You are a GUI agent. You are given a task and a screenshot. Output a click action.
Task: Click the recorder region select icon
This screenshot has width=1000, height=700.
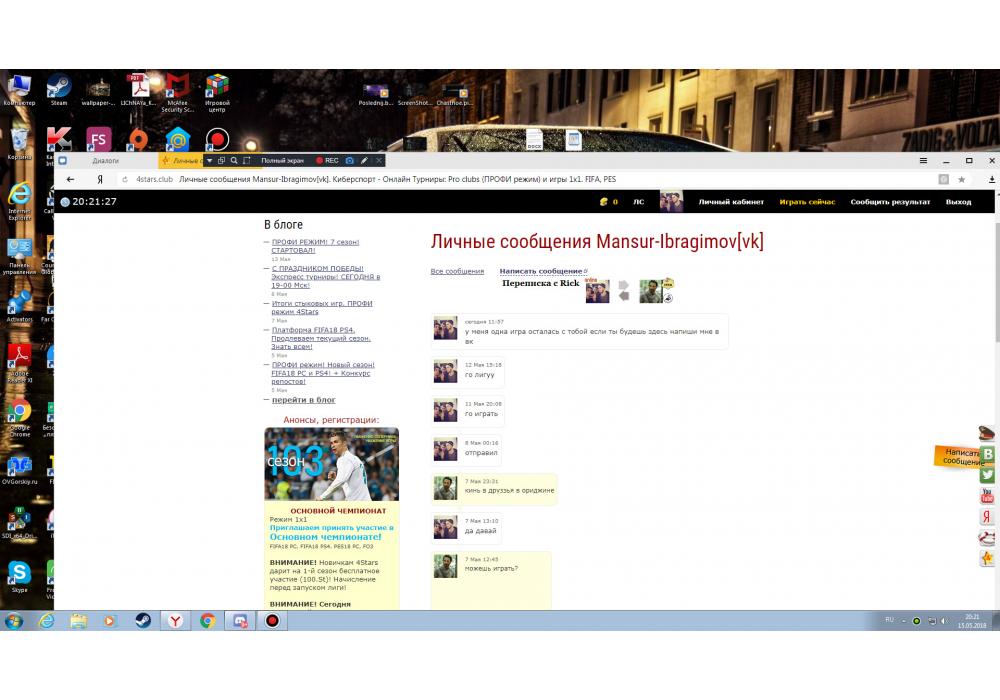(247, 161)
